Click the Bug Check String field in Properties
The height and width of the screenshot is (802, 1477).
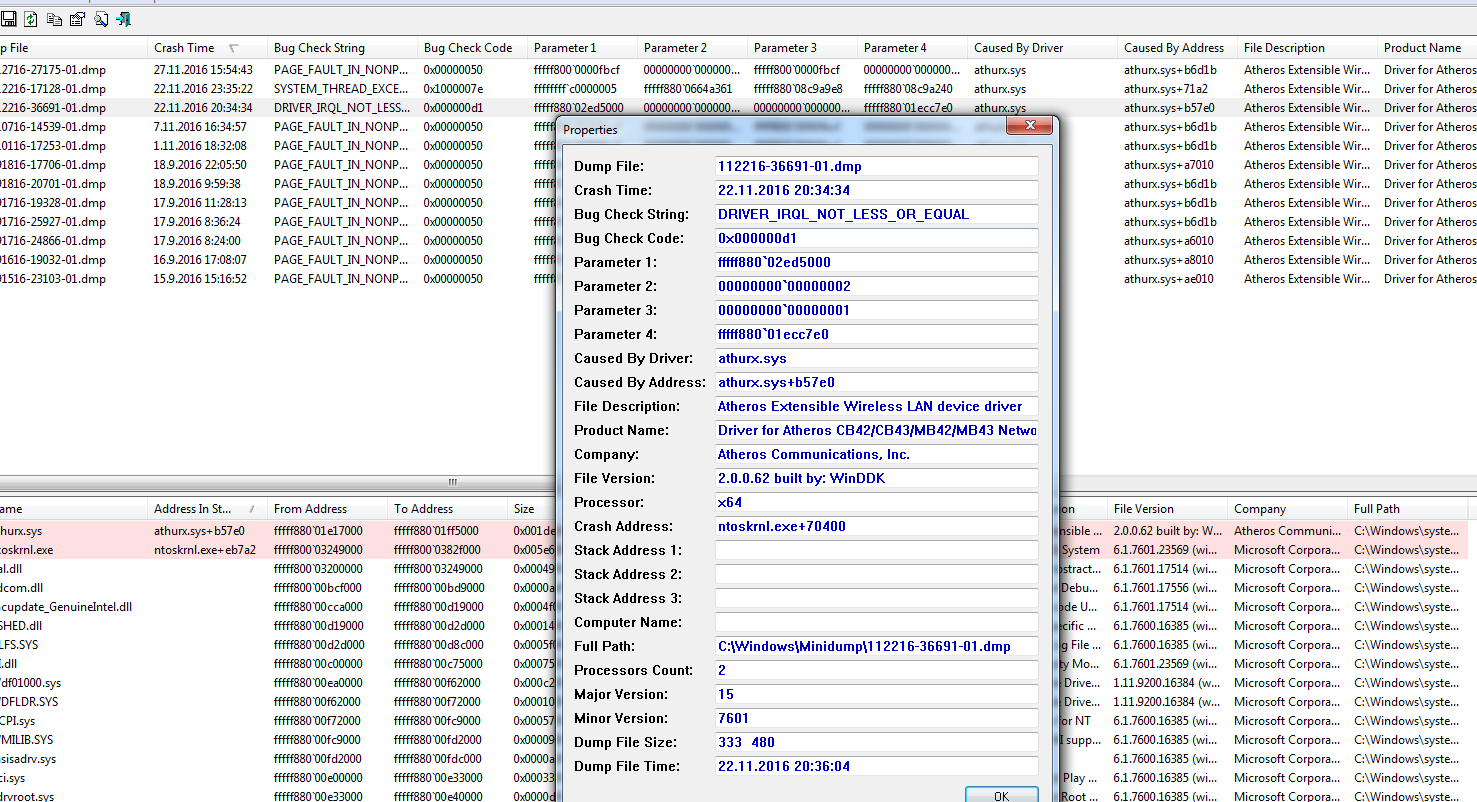tap(876, 215)
